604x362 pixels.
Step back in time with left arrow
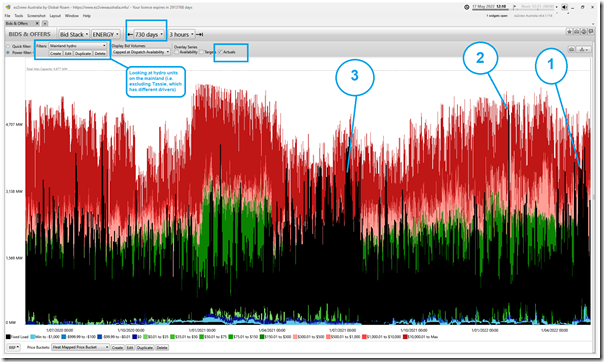click(x=130, y=34)
